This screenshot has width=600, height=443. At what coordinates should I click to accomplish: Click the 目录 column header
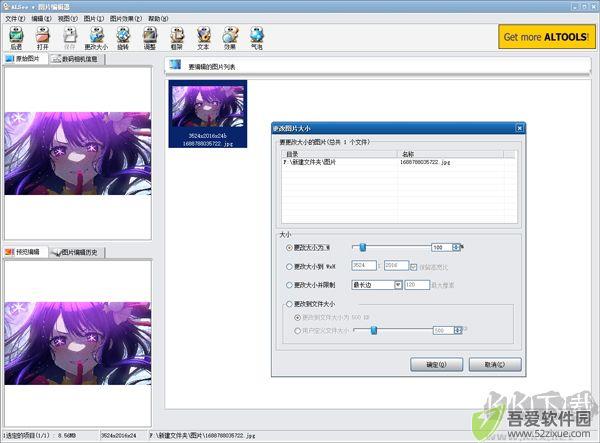340,154
